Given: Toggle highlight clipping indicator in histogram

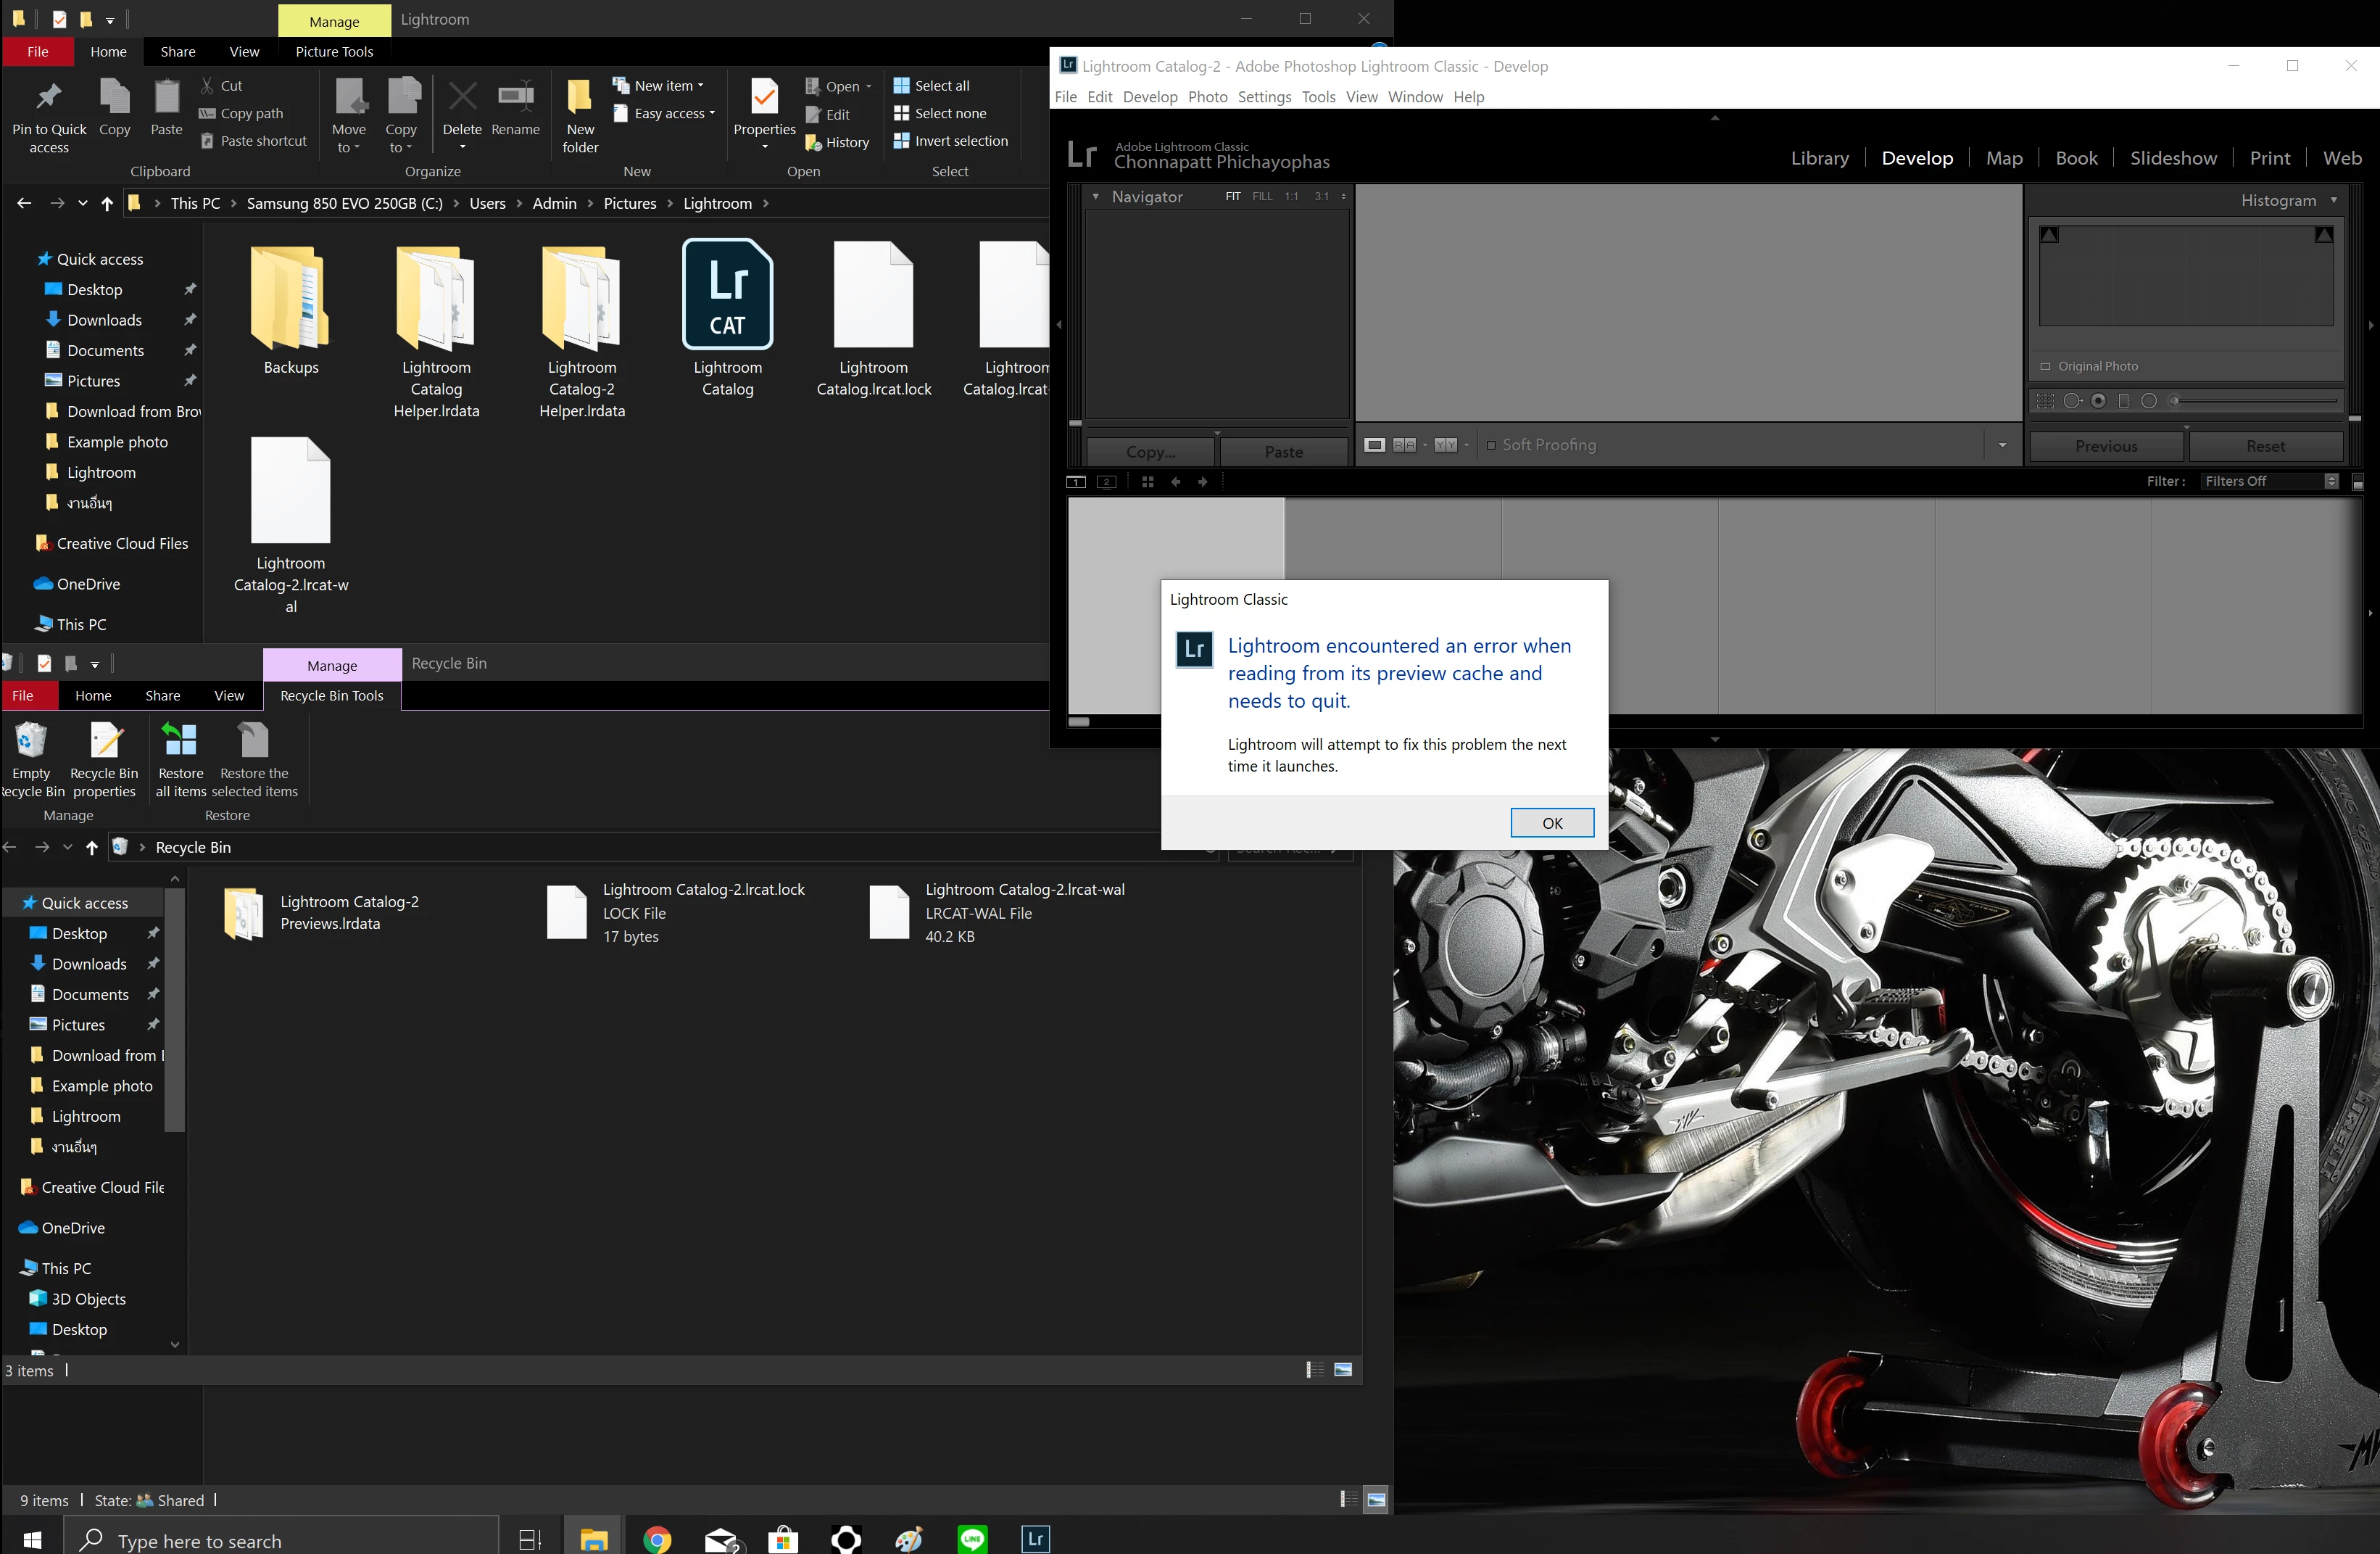Looking at the screenshot, I should pos(2323,234).
